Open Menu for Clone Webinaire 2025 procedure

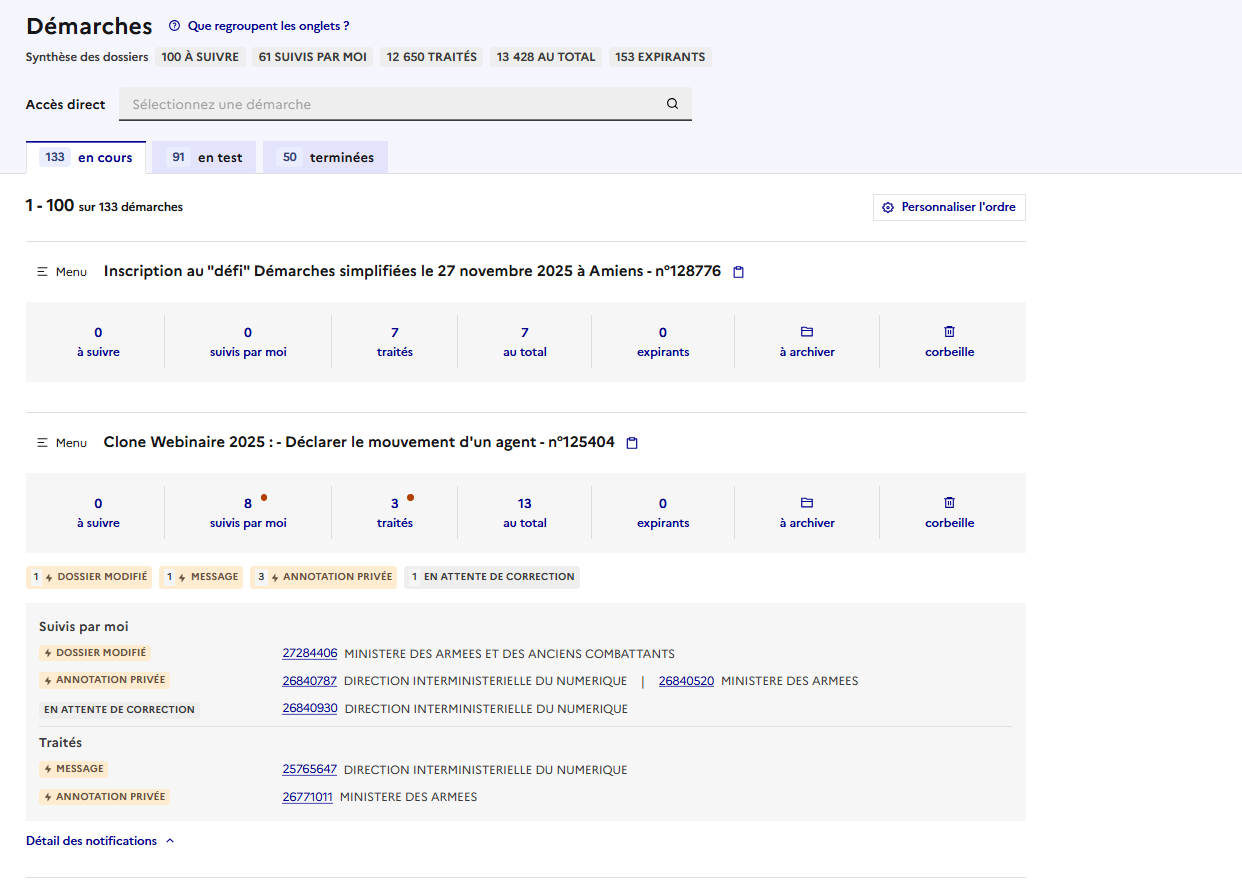click(62, 443)
